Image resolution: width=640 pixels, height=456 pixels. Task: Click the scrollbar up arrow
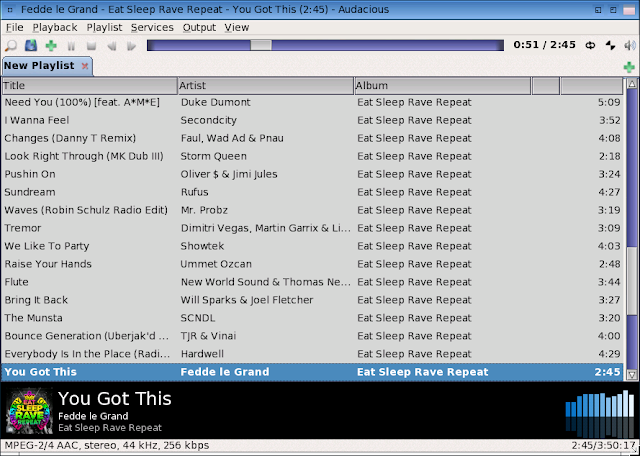[x=632, y=84]
